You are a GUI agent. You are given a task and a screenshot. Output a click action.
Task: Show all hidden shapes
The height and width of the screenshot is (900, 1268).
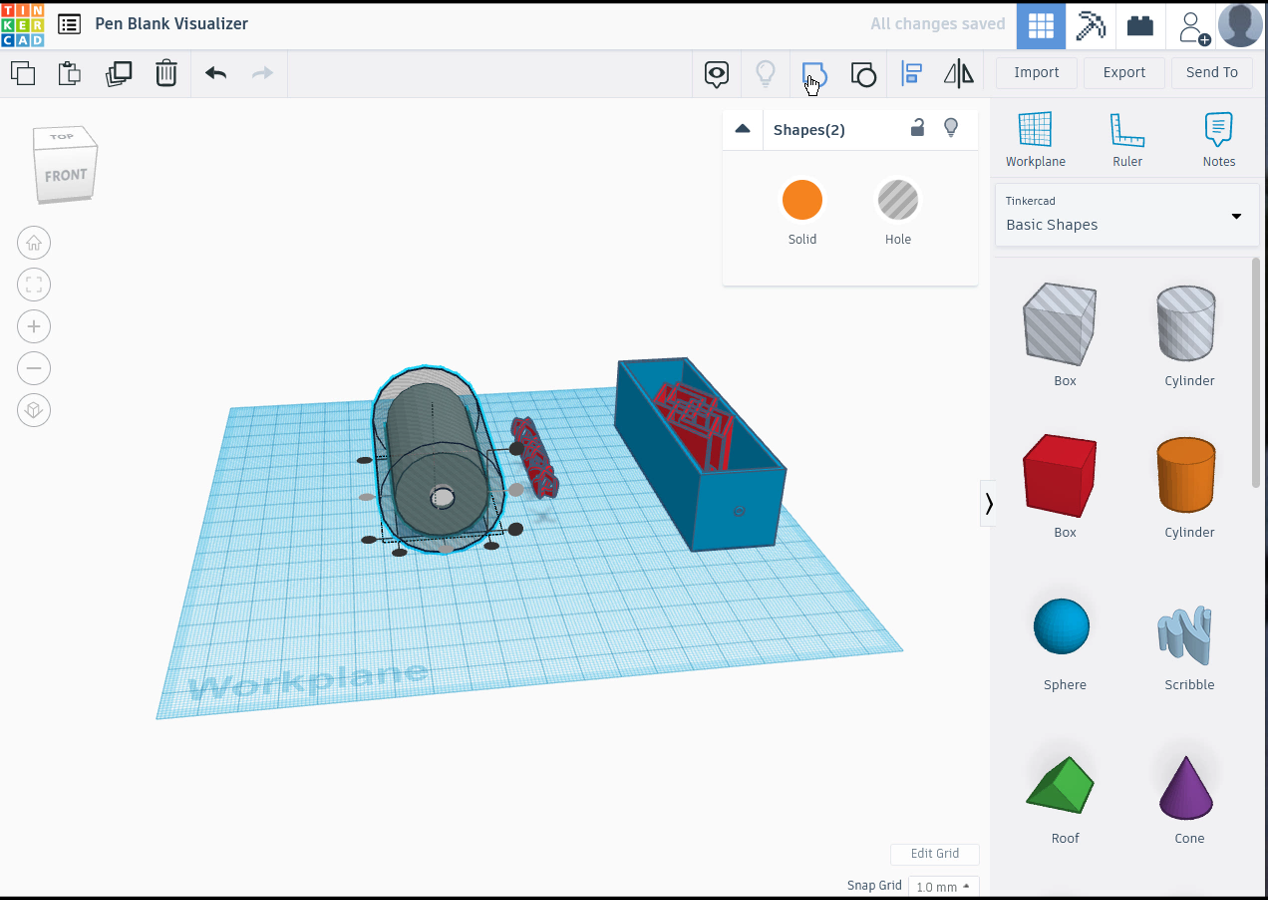(765, 74)
